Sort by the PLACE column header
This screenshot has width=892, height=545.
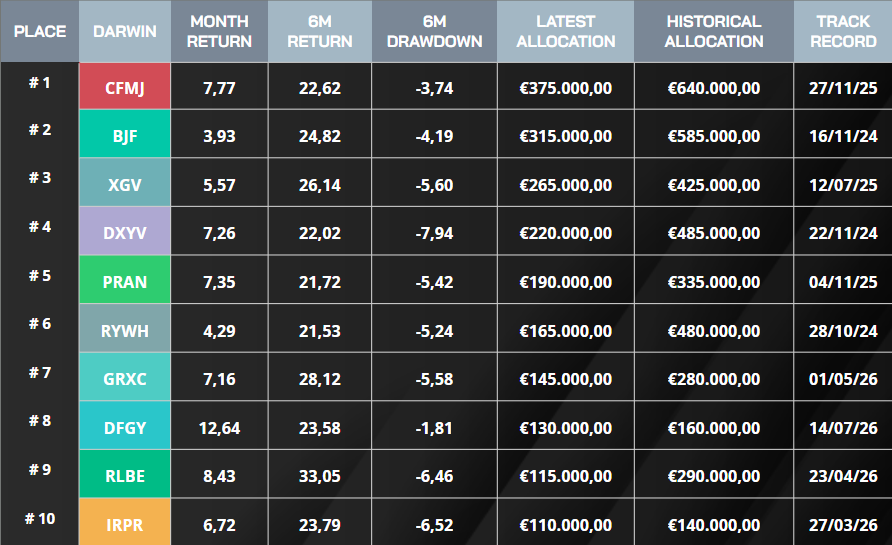coord(40,31)
